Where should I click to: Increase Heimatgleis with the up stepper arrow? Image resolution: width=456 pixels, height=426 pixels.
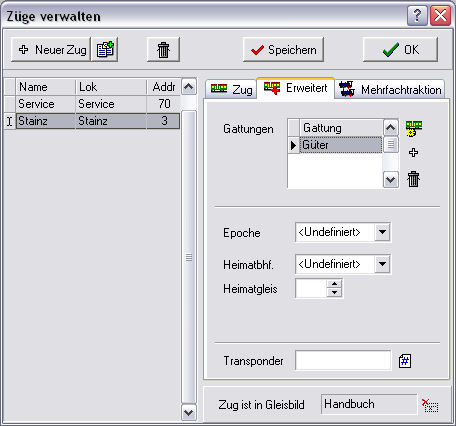click(x=334, y=284)
